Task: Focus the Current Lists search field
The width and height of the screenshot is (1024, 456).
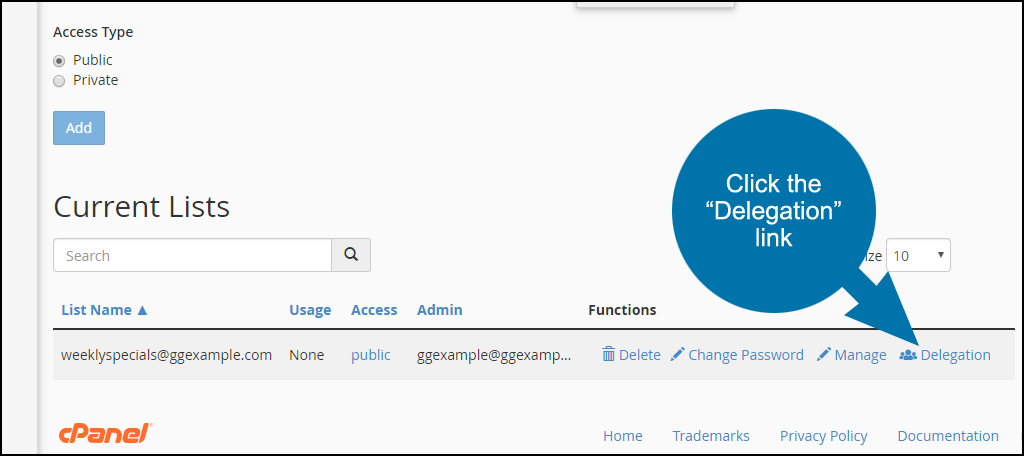Action: 193,255
